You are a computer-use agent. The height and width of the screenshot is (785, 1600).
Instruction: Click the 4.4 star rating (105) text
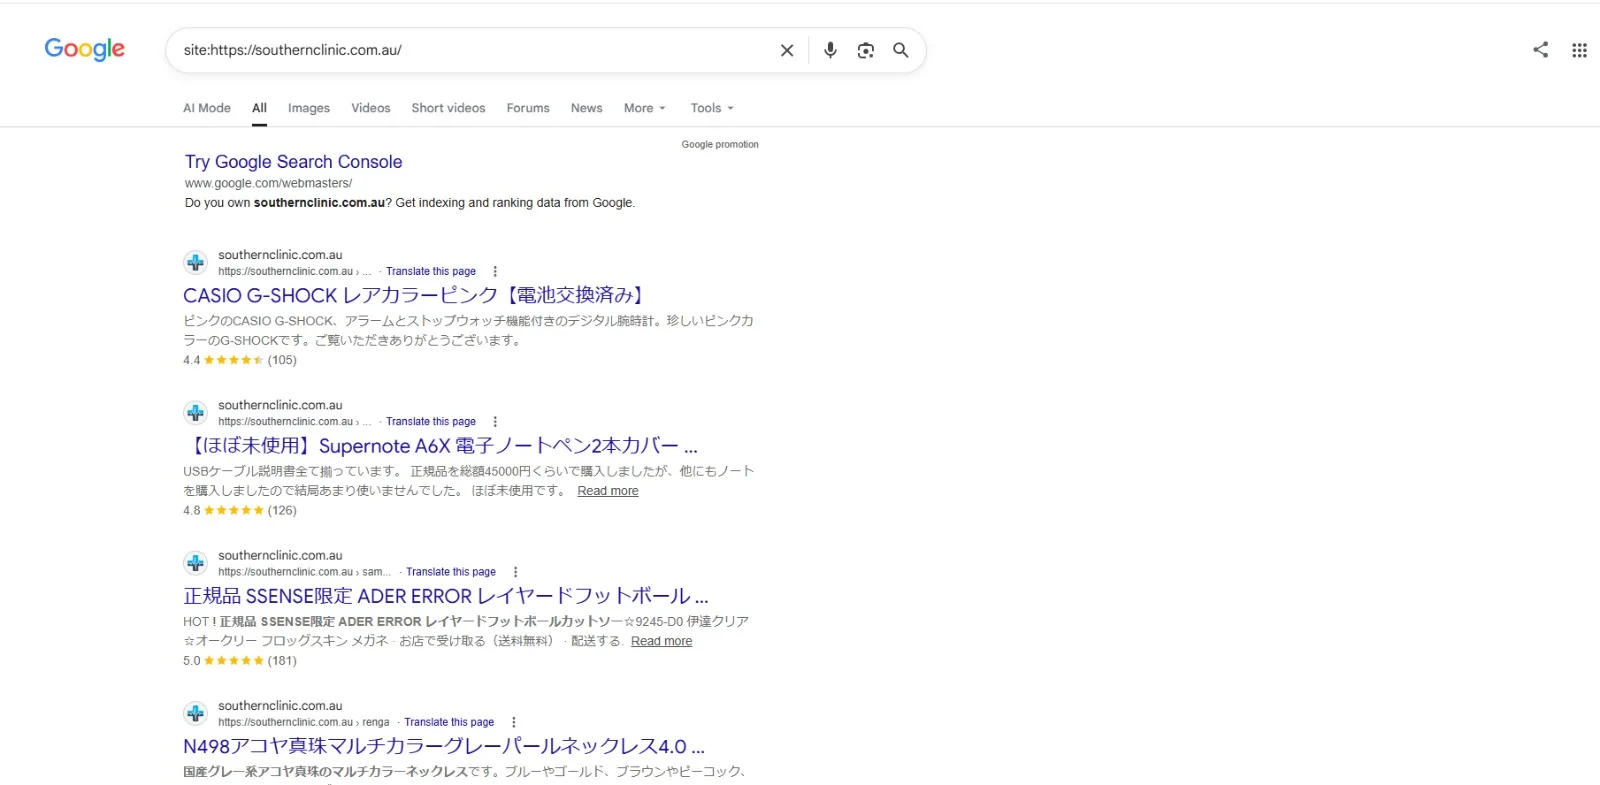coord(240,360)
